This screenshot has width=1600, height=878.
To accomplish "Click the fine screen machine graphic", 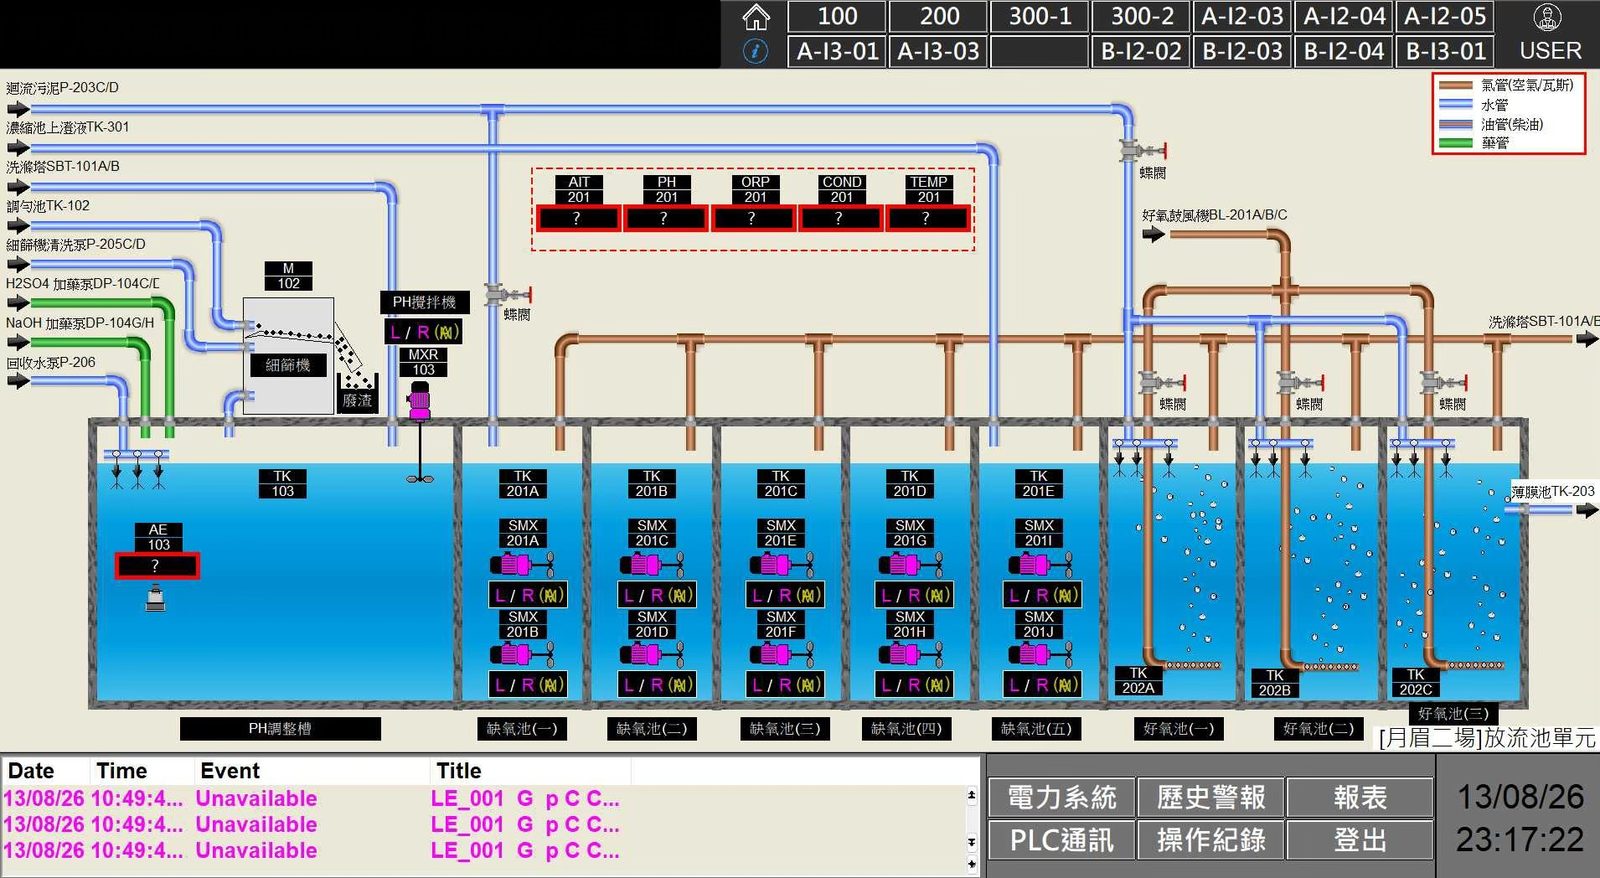I will [289, 356].
